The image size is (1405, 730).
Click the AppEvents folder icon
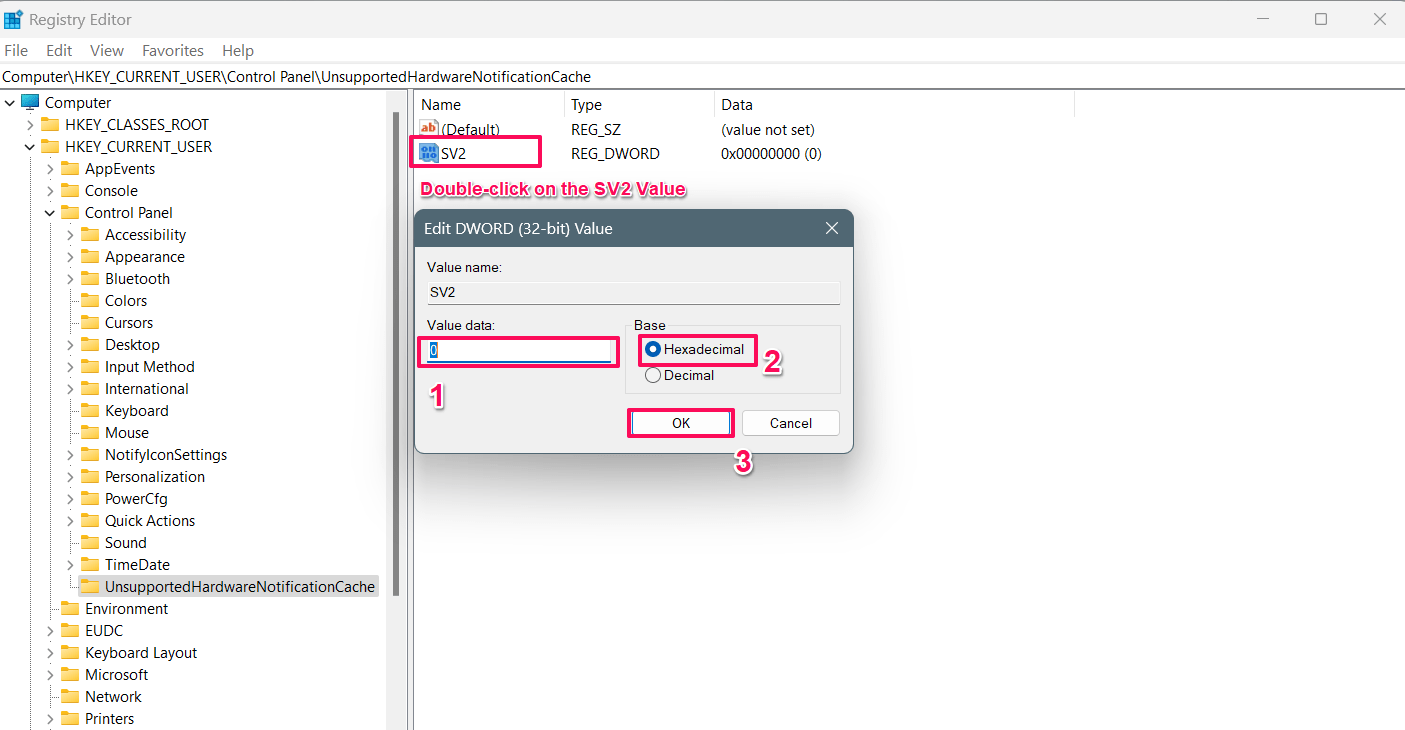tap(70, 169)
